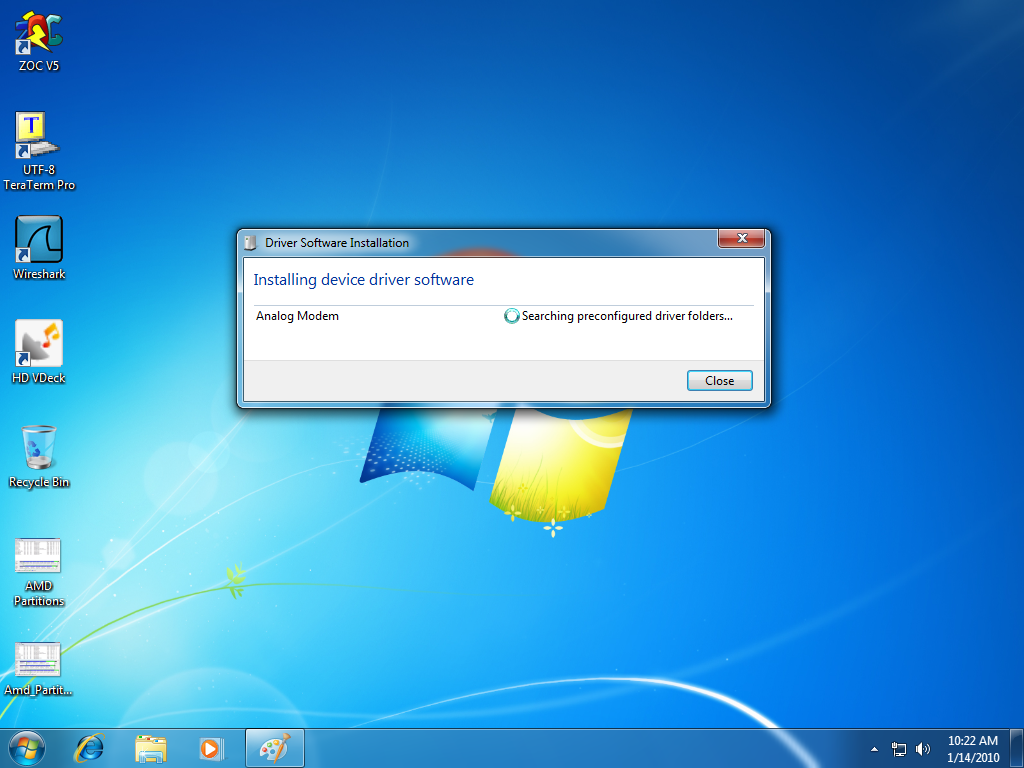The height and width of the screenshot is (768, 1024).
Task: Click the network status tray icon
Action: coord(899,748)
